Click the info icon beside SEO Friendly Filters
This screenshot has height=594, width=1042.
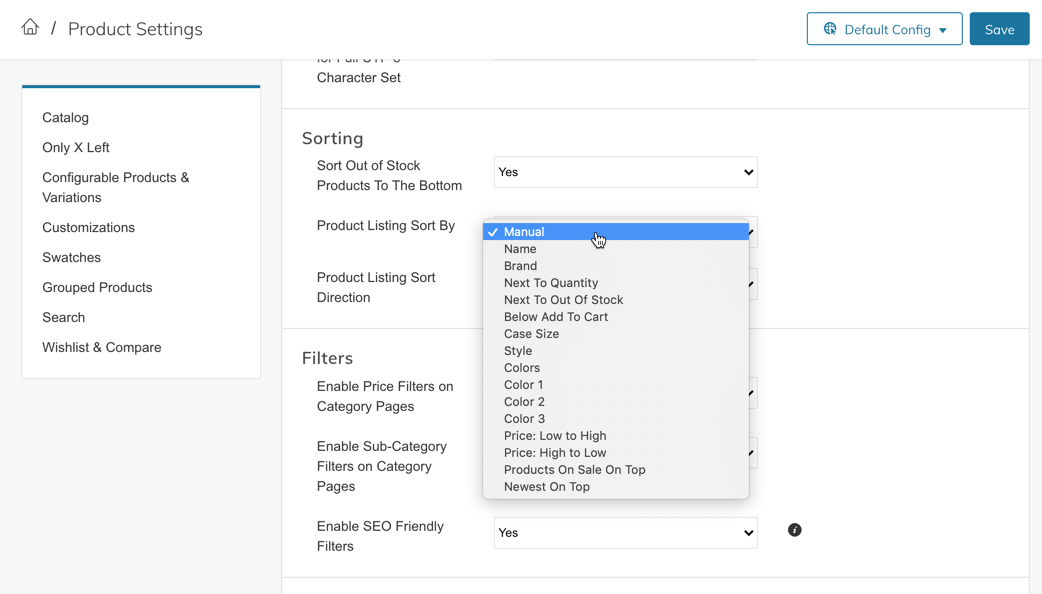tap(794, 530)
